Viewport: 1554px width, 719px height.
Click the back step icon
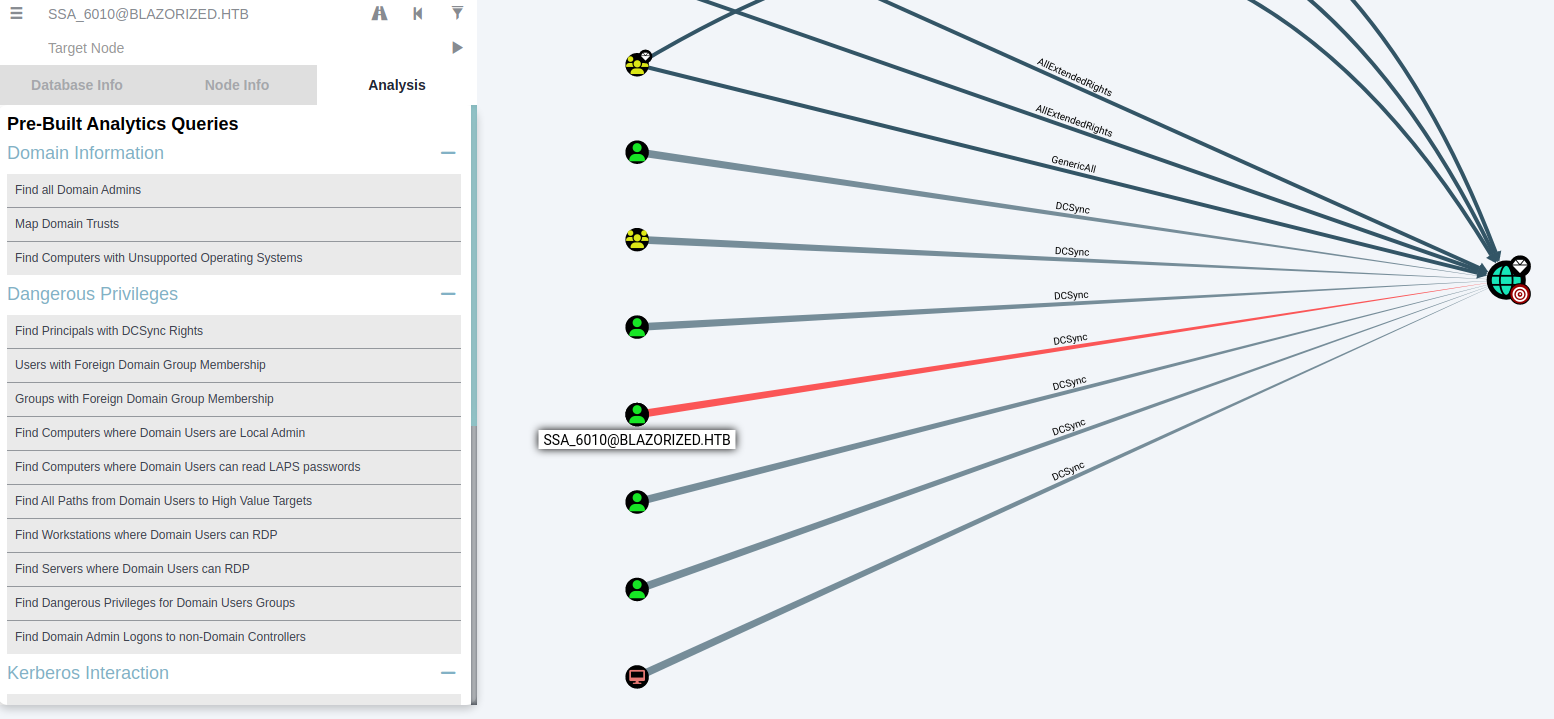(418, 14)
